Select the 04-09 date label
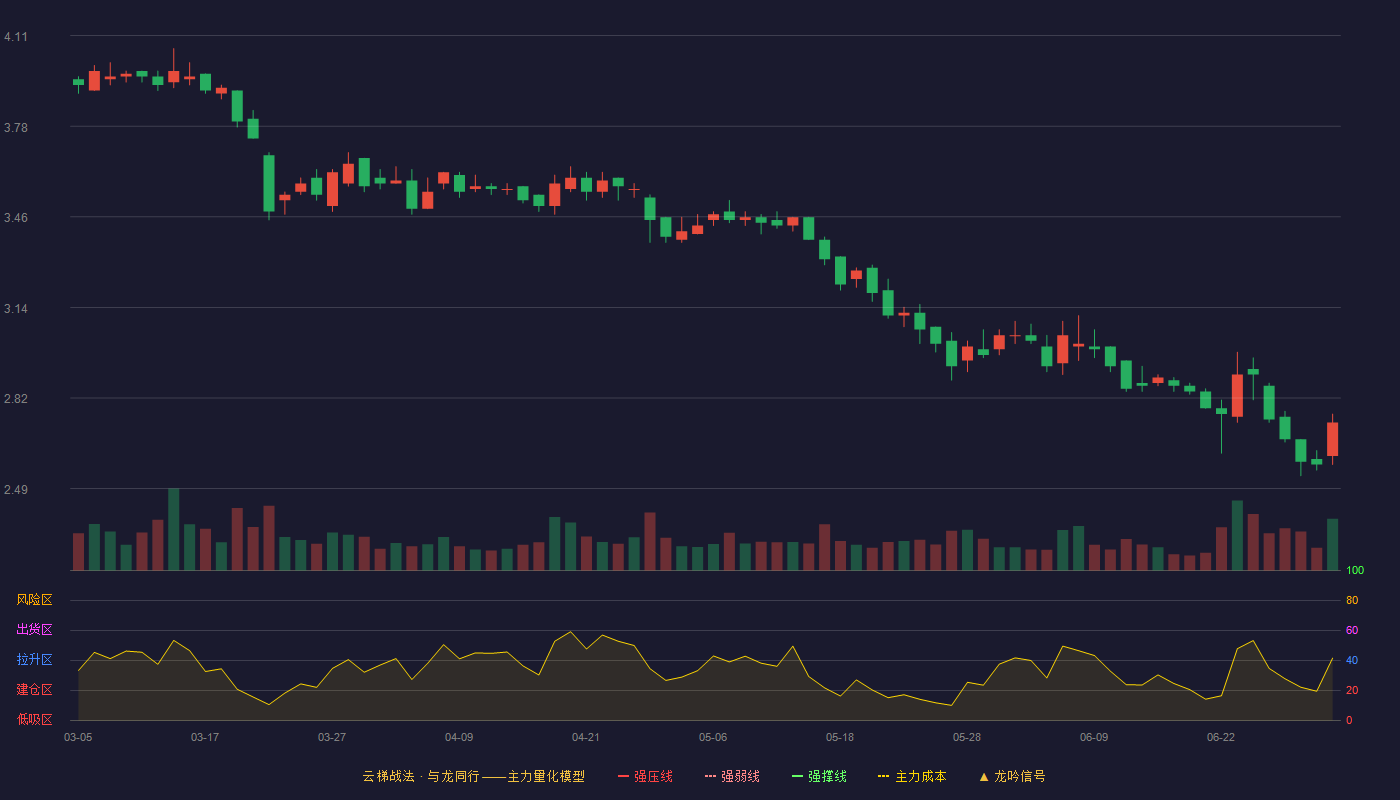1400x800 pixels. coord(459,737)
